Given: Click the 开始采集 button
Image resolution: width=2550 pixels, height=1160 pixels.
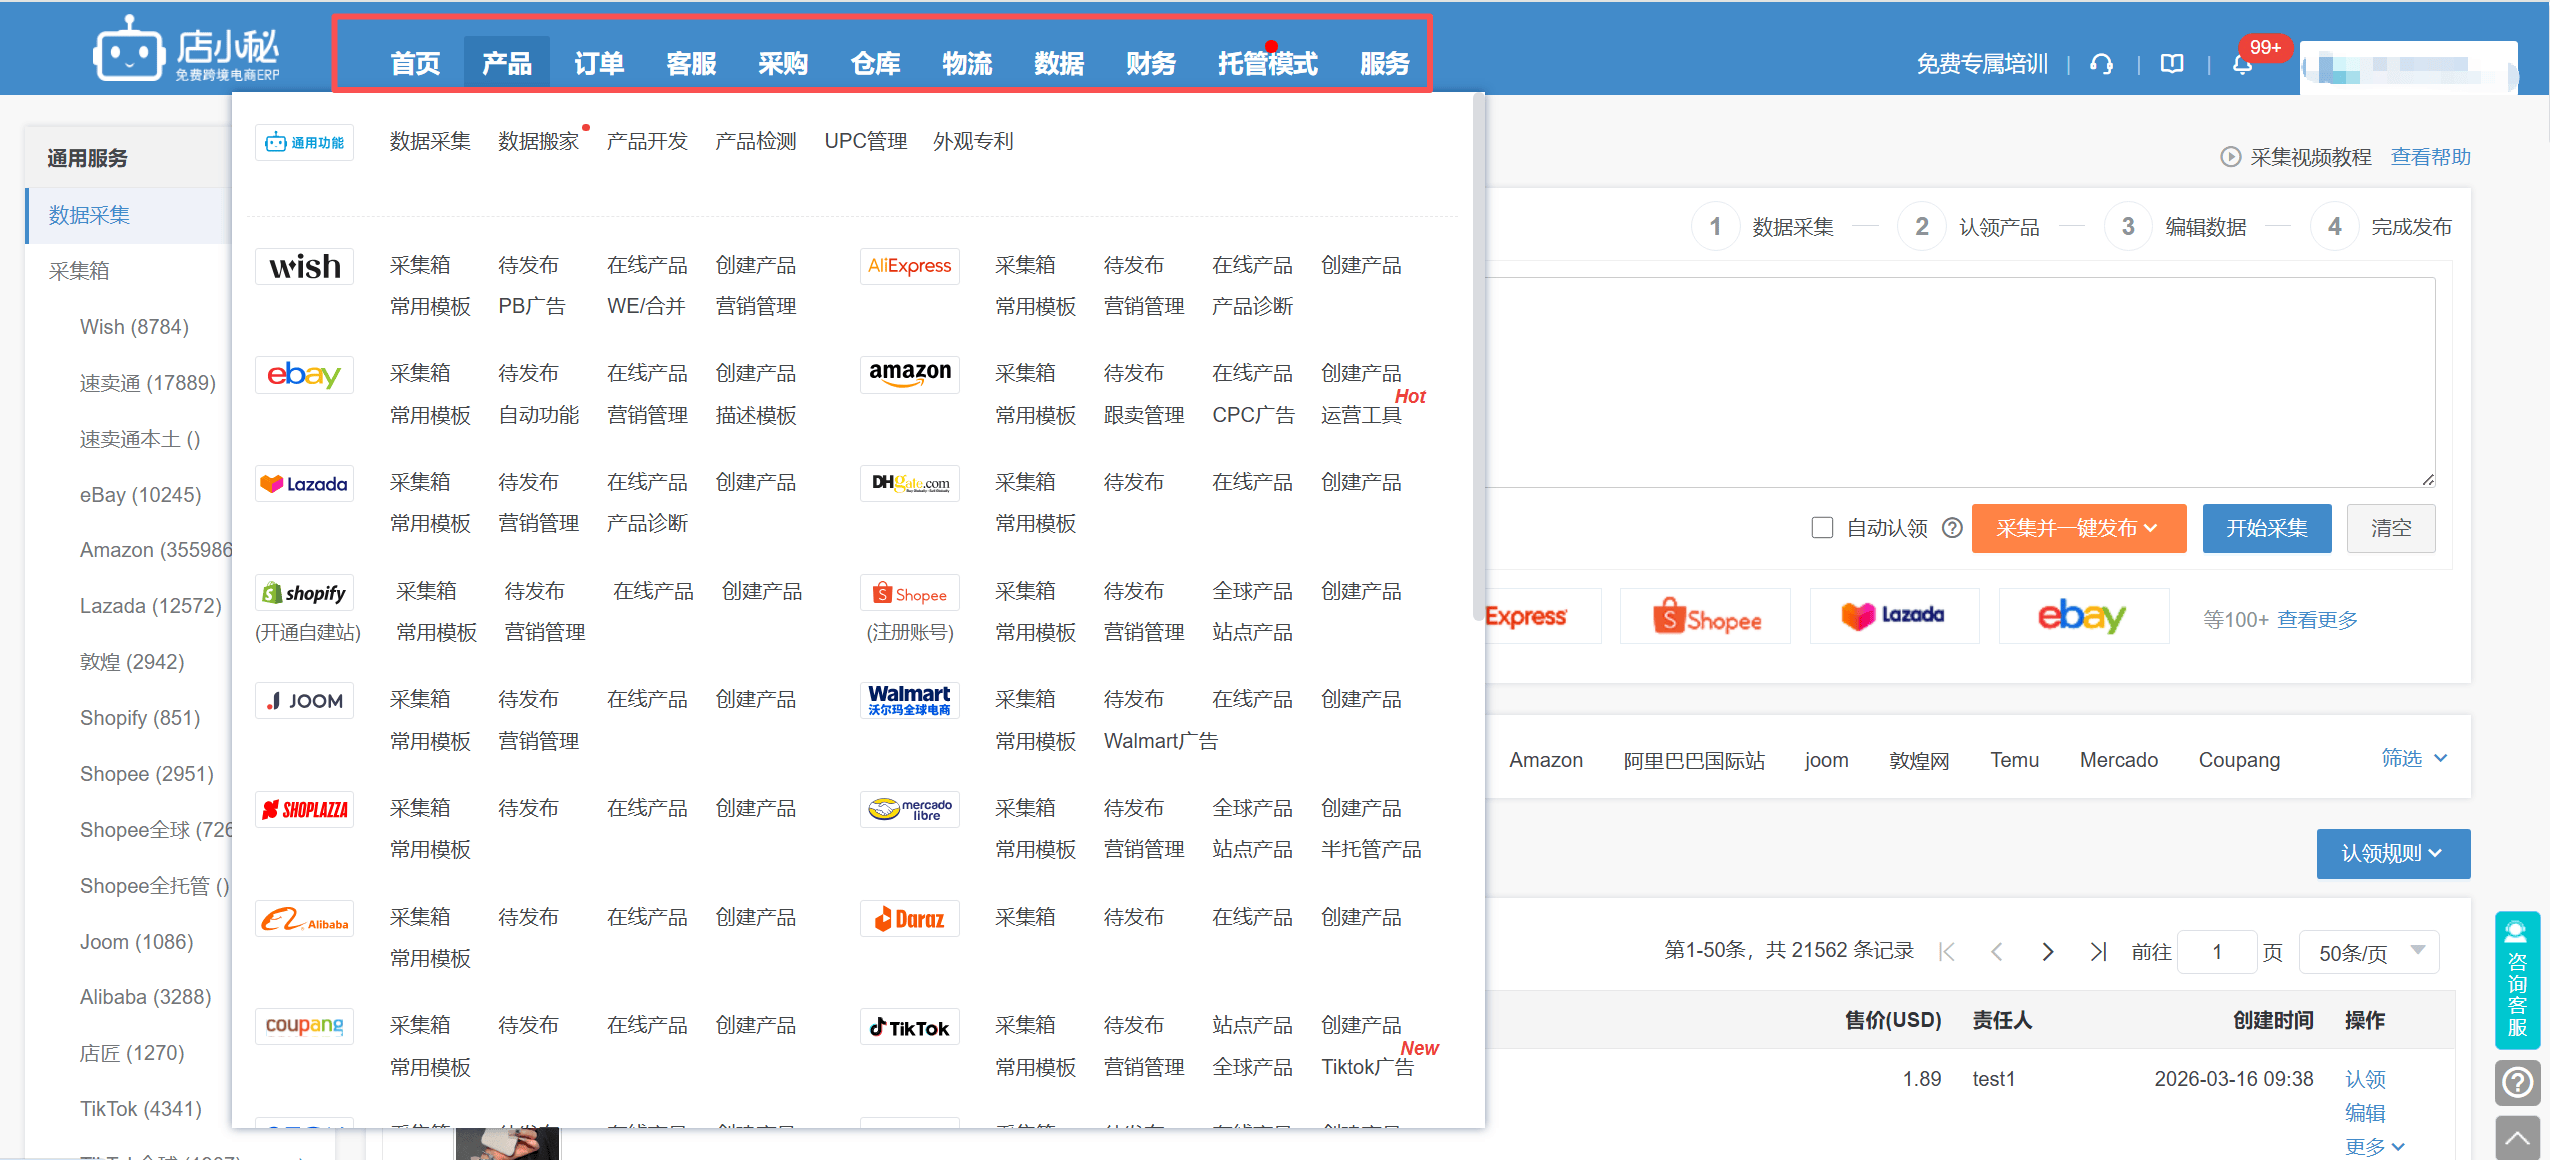Looking at the screenshot, I should pos(2266,528).
